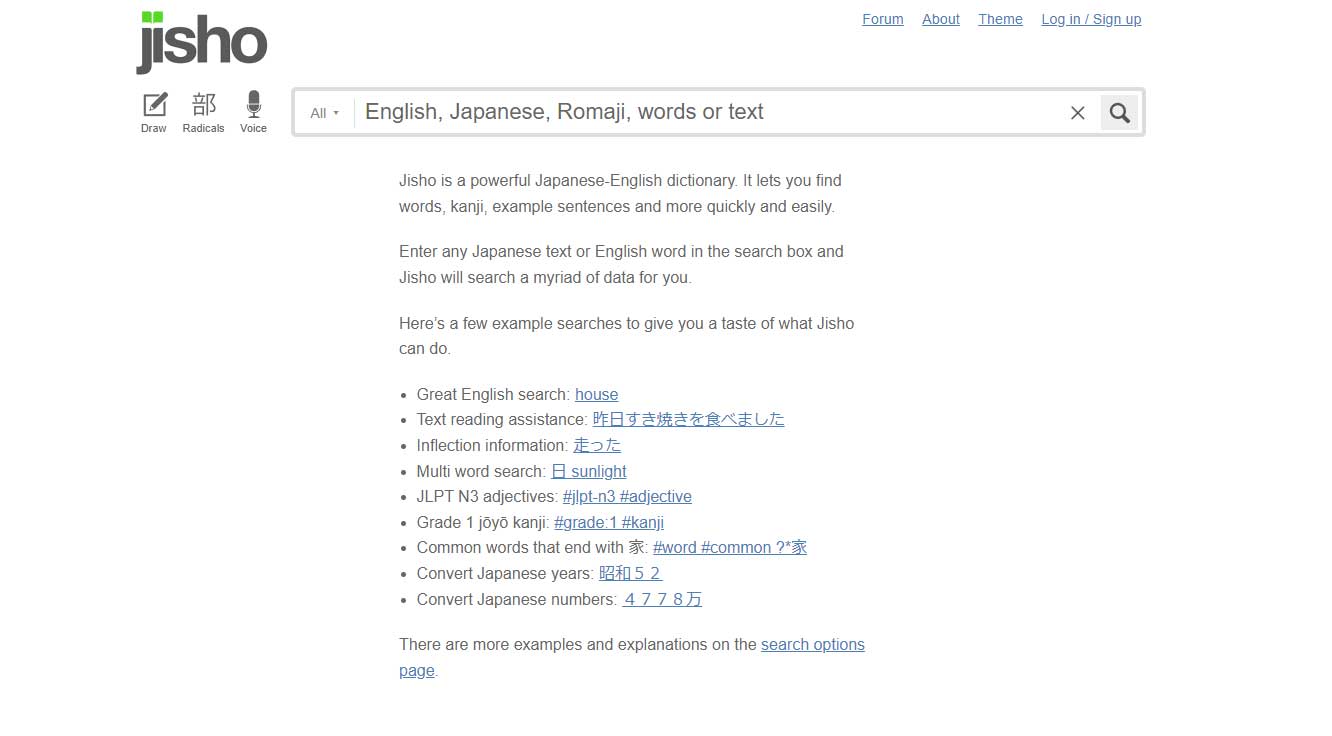
Task: Open the #word #common ?*家 search
Action: [730, 547]
